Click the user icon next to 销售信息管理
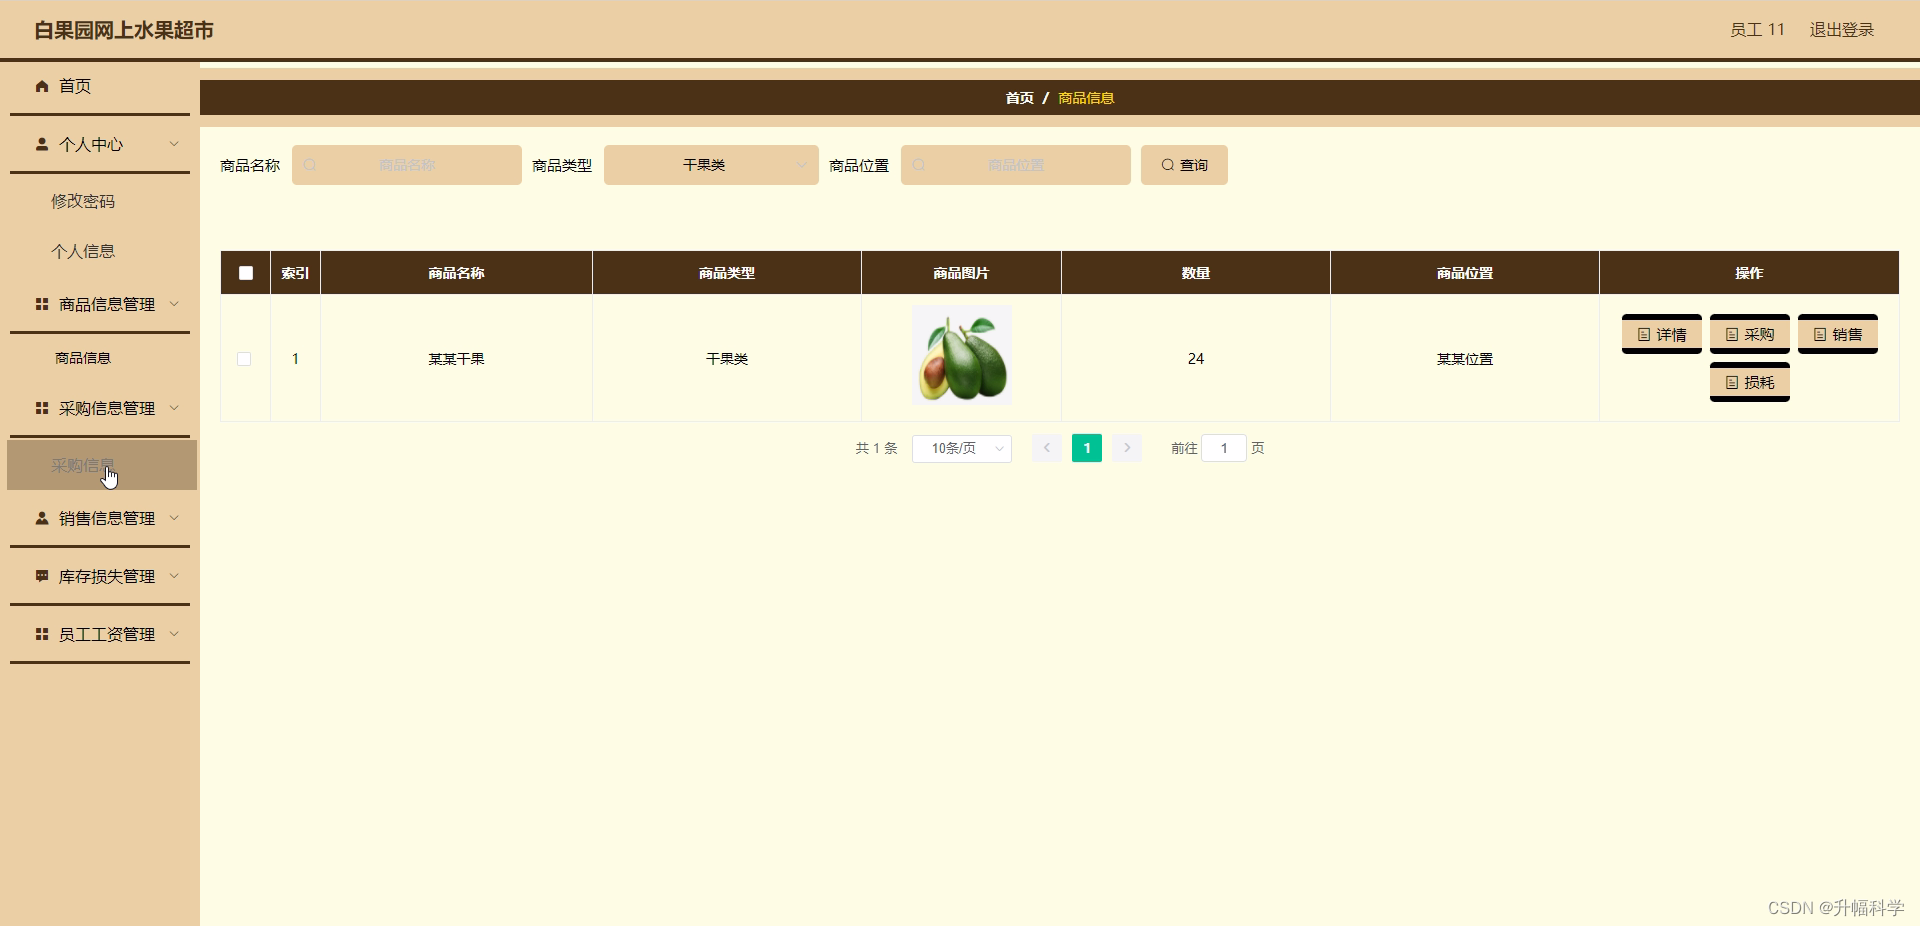Screen dimensions: 1920x926 [41, 518]
